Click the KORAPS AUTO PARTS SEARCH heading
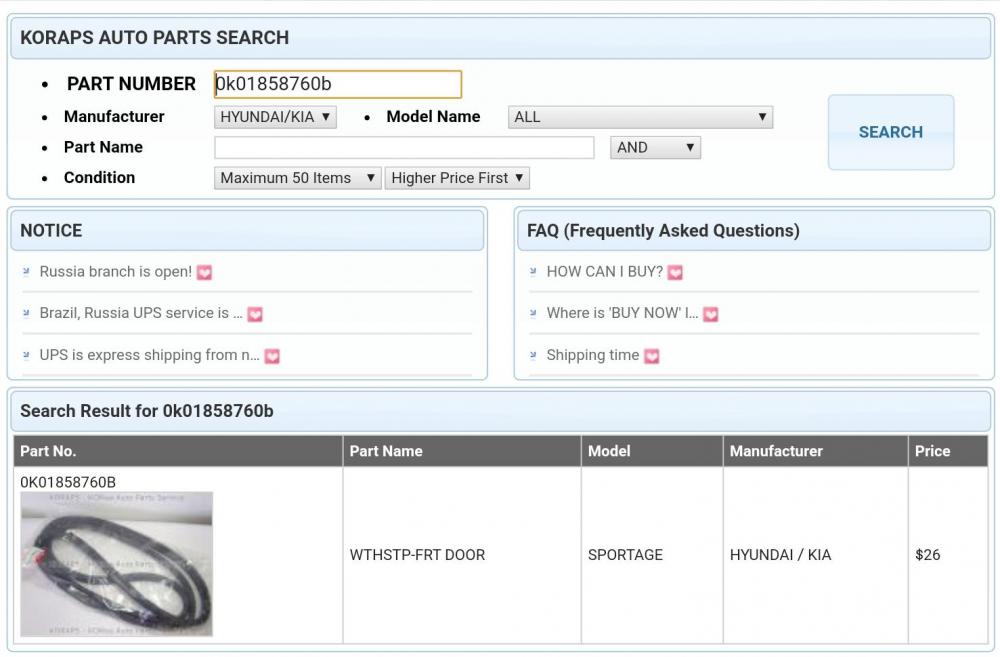Image resolution: width=1000 pixels, height=657 pixels. [x=154, y=38]
